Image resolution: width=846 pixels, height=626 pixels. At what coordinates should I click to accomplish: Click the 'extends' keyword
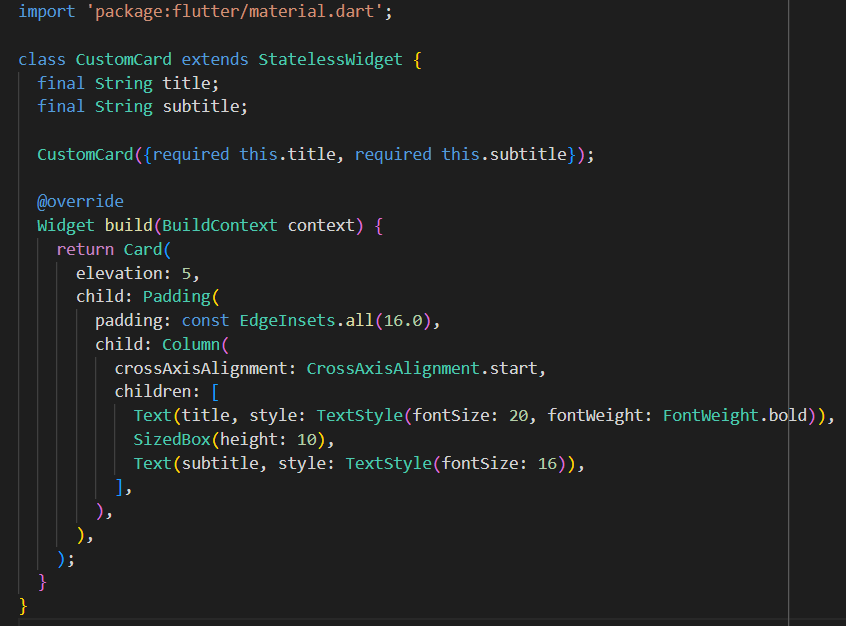(215, 59)
